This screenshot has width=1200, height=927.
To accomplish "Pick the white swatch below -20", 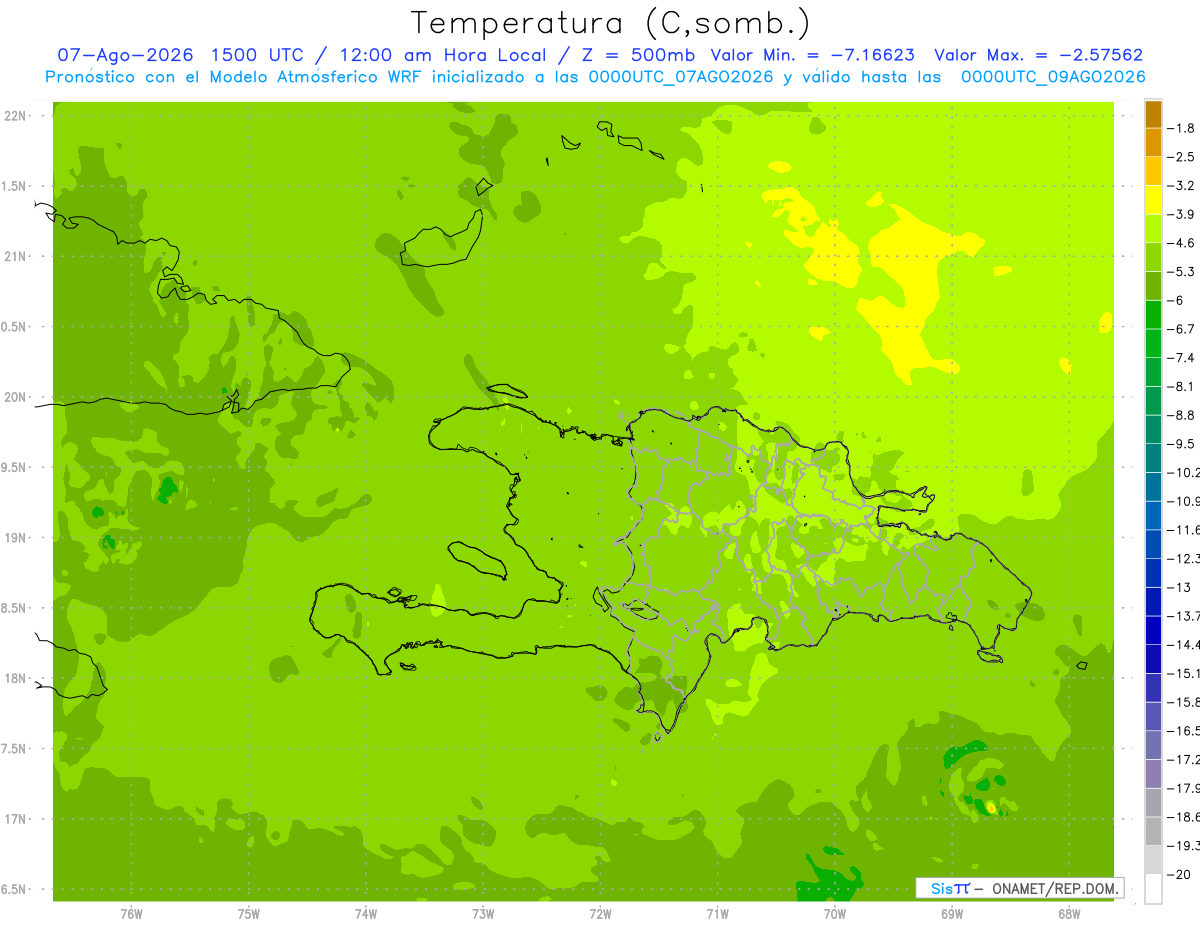I will pyautogui.click(x=1153, y=888).
